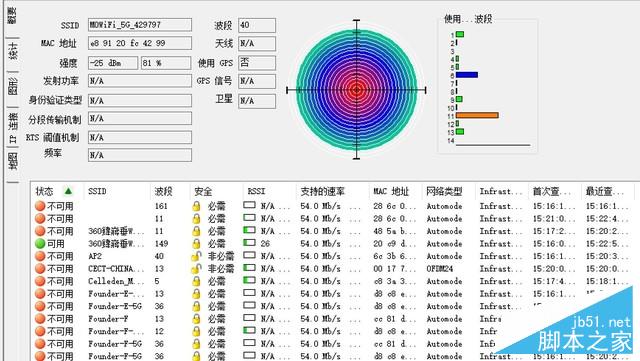Image resolution: width=640 pixels, height=361 pixels.
Task: Click the green bar for channel 13
Action: click(460, 131)
